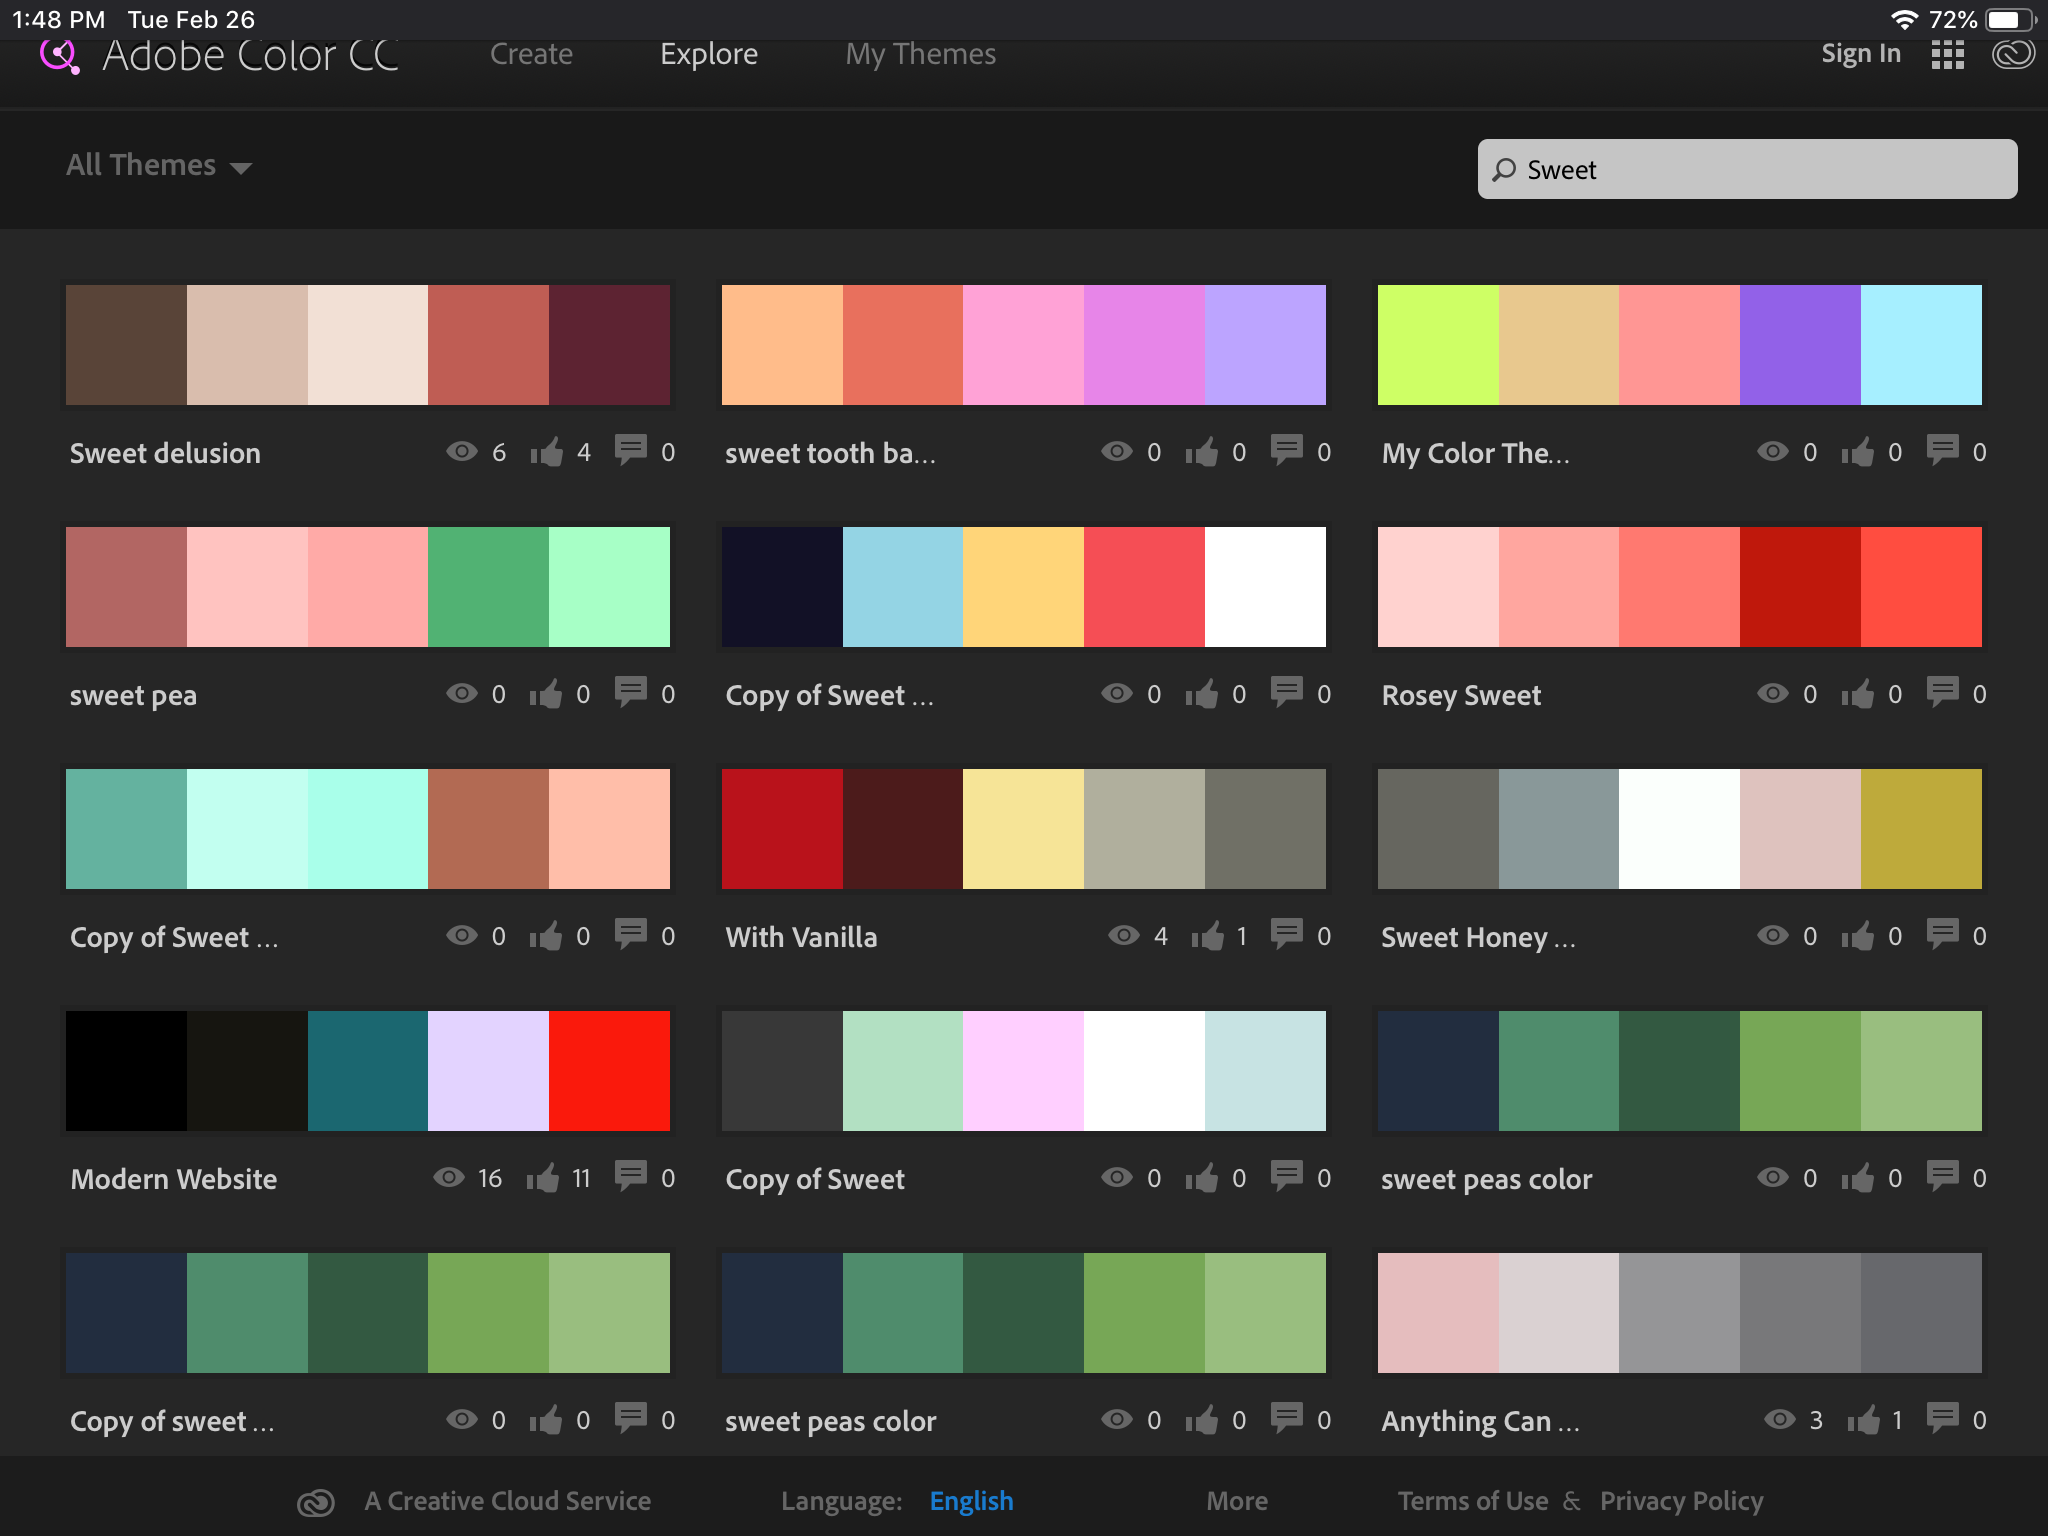Pick the green swatch in sweet pea

click(x=488, y=587)
